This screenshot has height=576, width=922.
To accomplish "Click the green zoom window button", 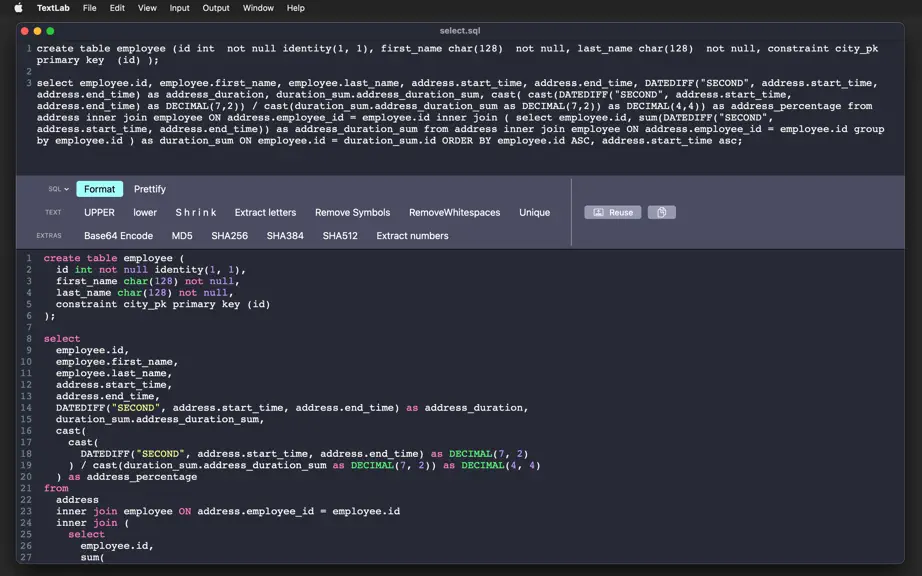I will tap(50, 31).
